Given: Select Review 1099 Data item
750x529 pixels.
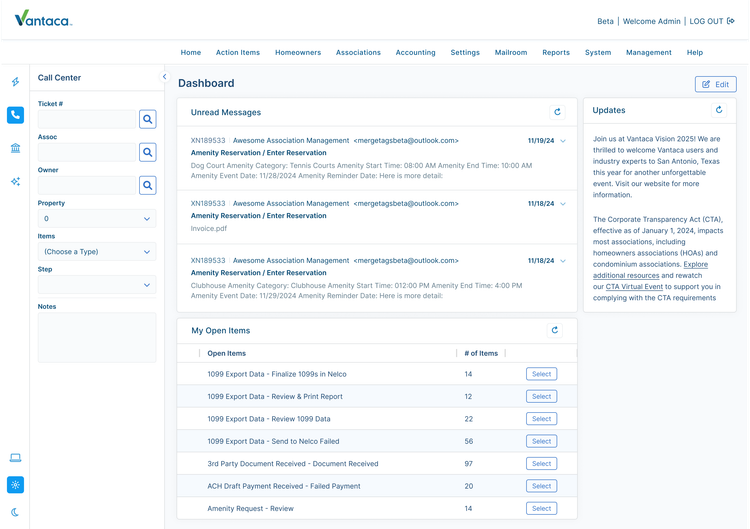Looking at the screenshot, I should point(541,419).
